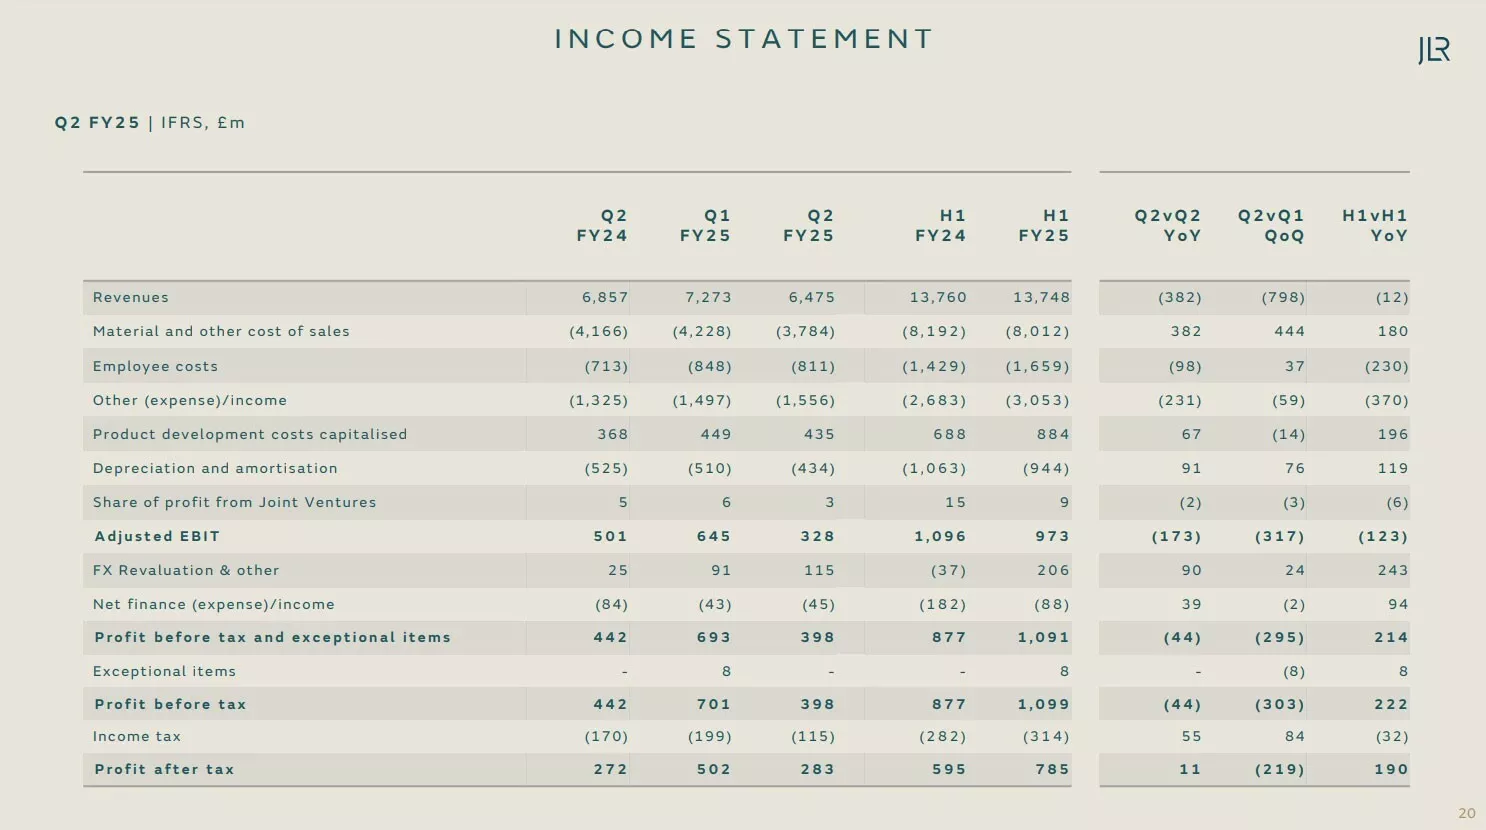Click the Adjusted EBIT row label

tap(157, 536)
